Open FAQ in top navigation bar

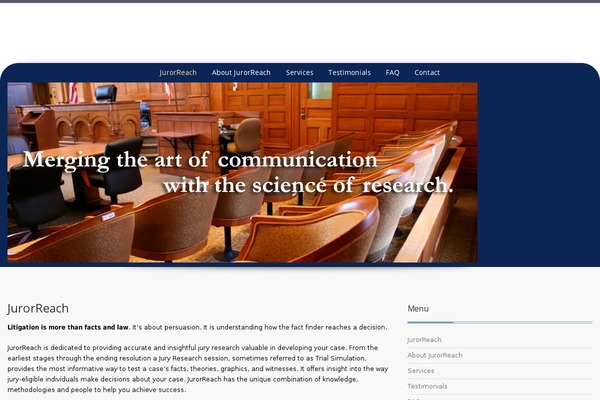coord(392,73)
